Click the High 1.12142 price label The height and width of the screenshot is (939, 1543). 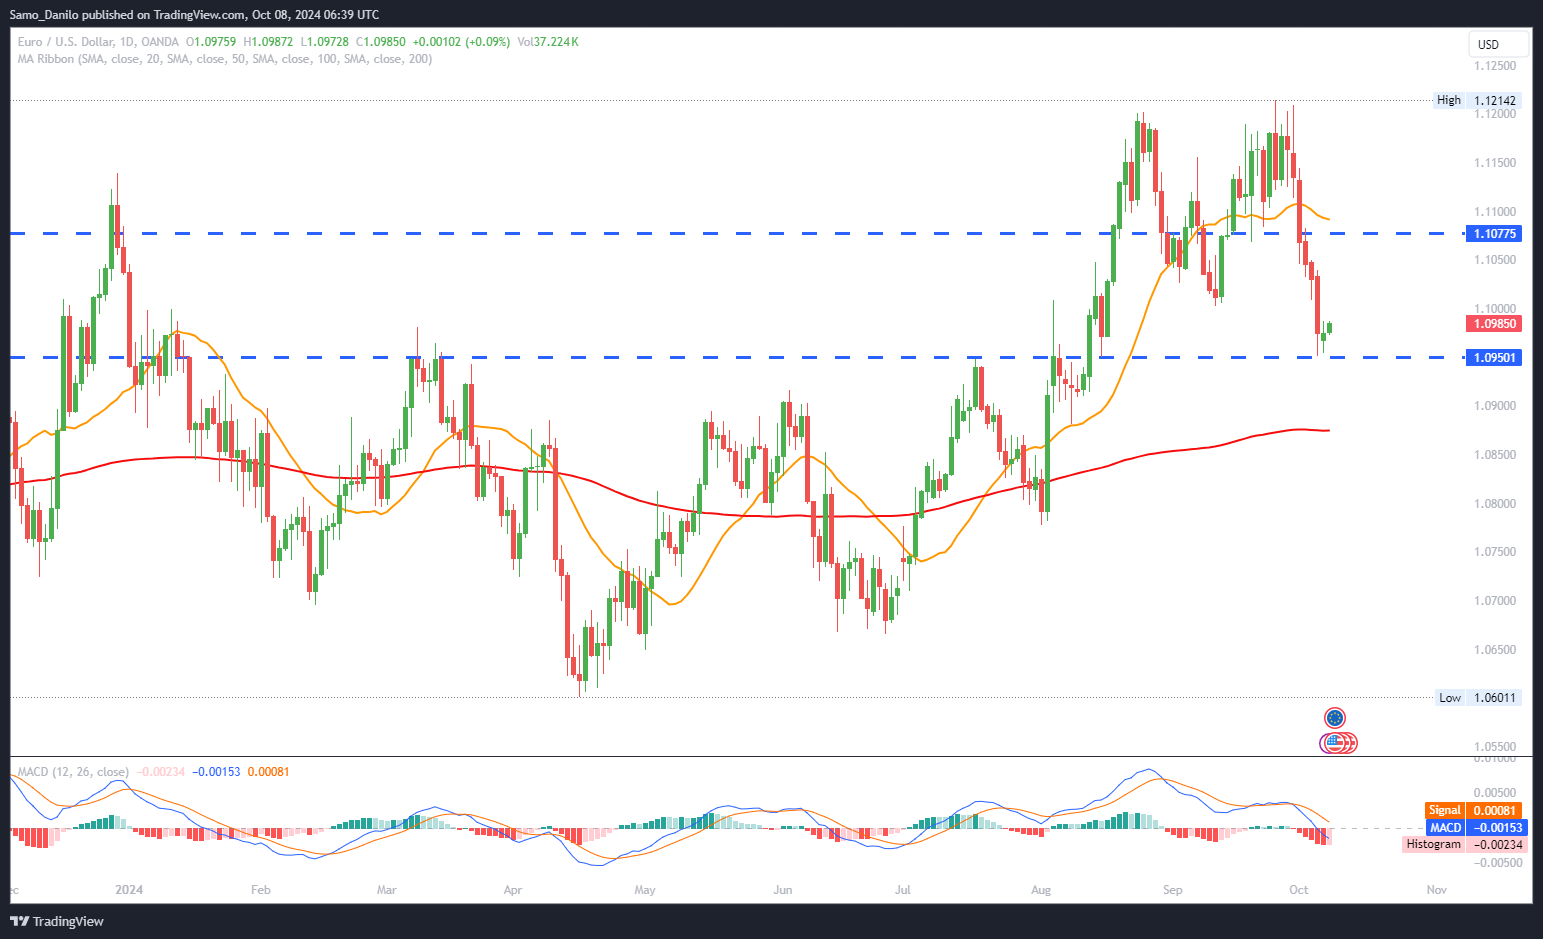tap(1476, 100)
